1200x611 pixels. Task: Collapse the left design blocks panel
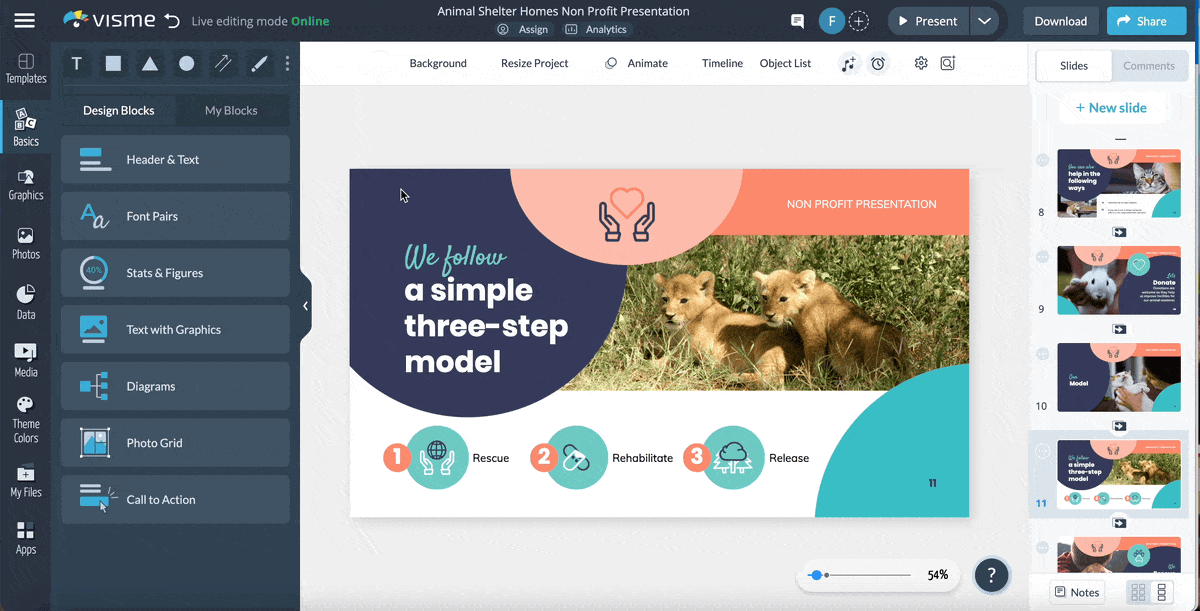coord(305,306)
